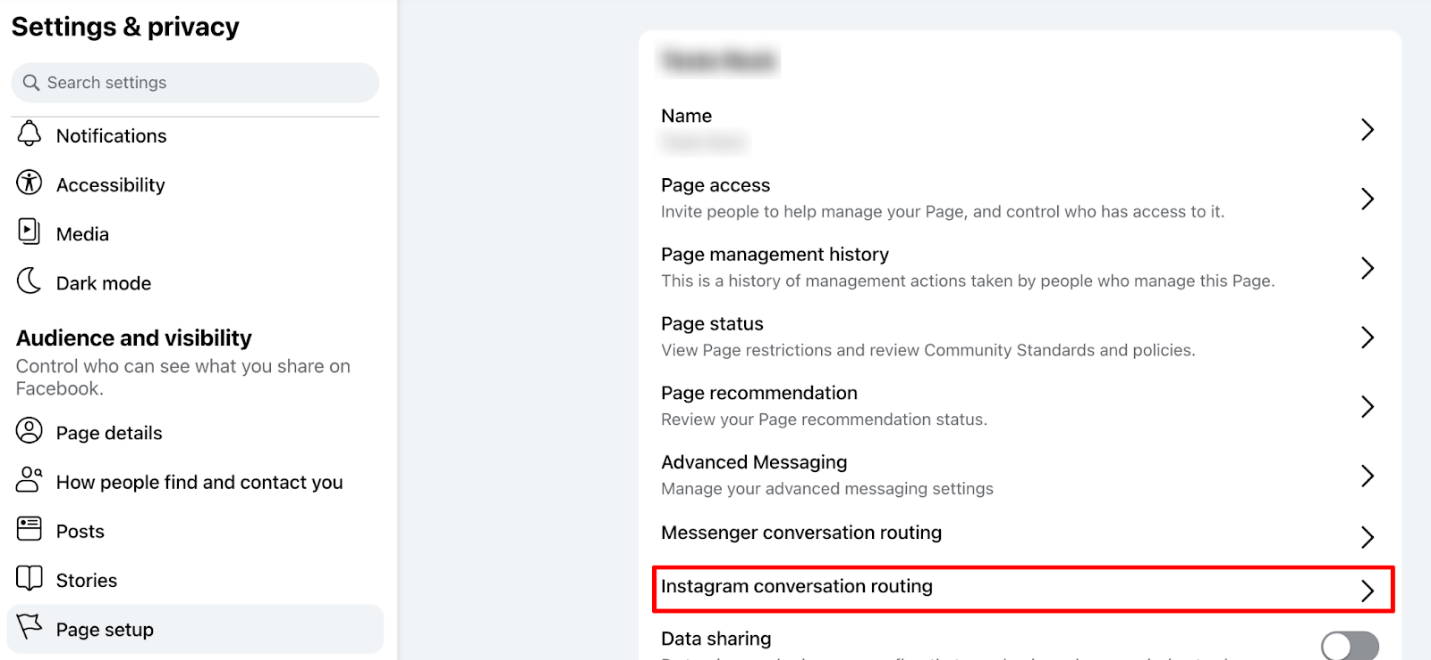Click the Posts icon in the sidebar

coord(30,530)
